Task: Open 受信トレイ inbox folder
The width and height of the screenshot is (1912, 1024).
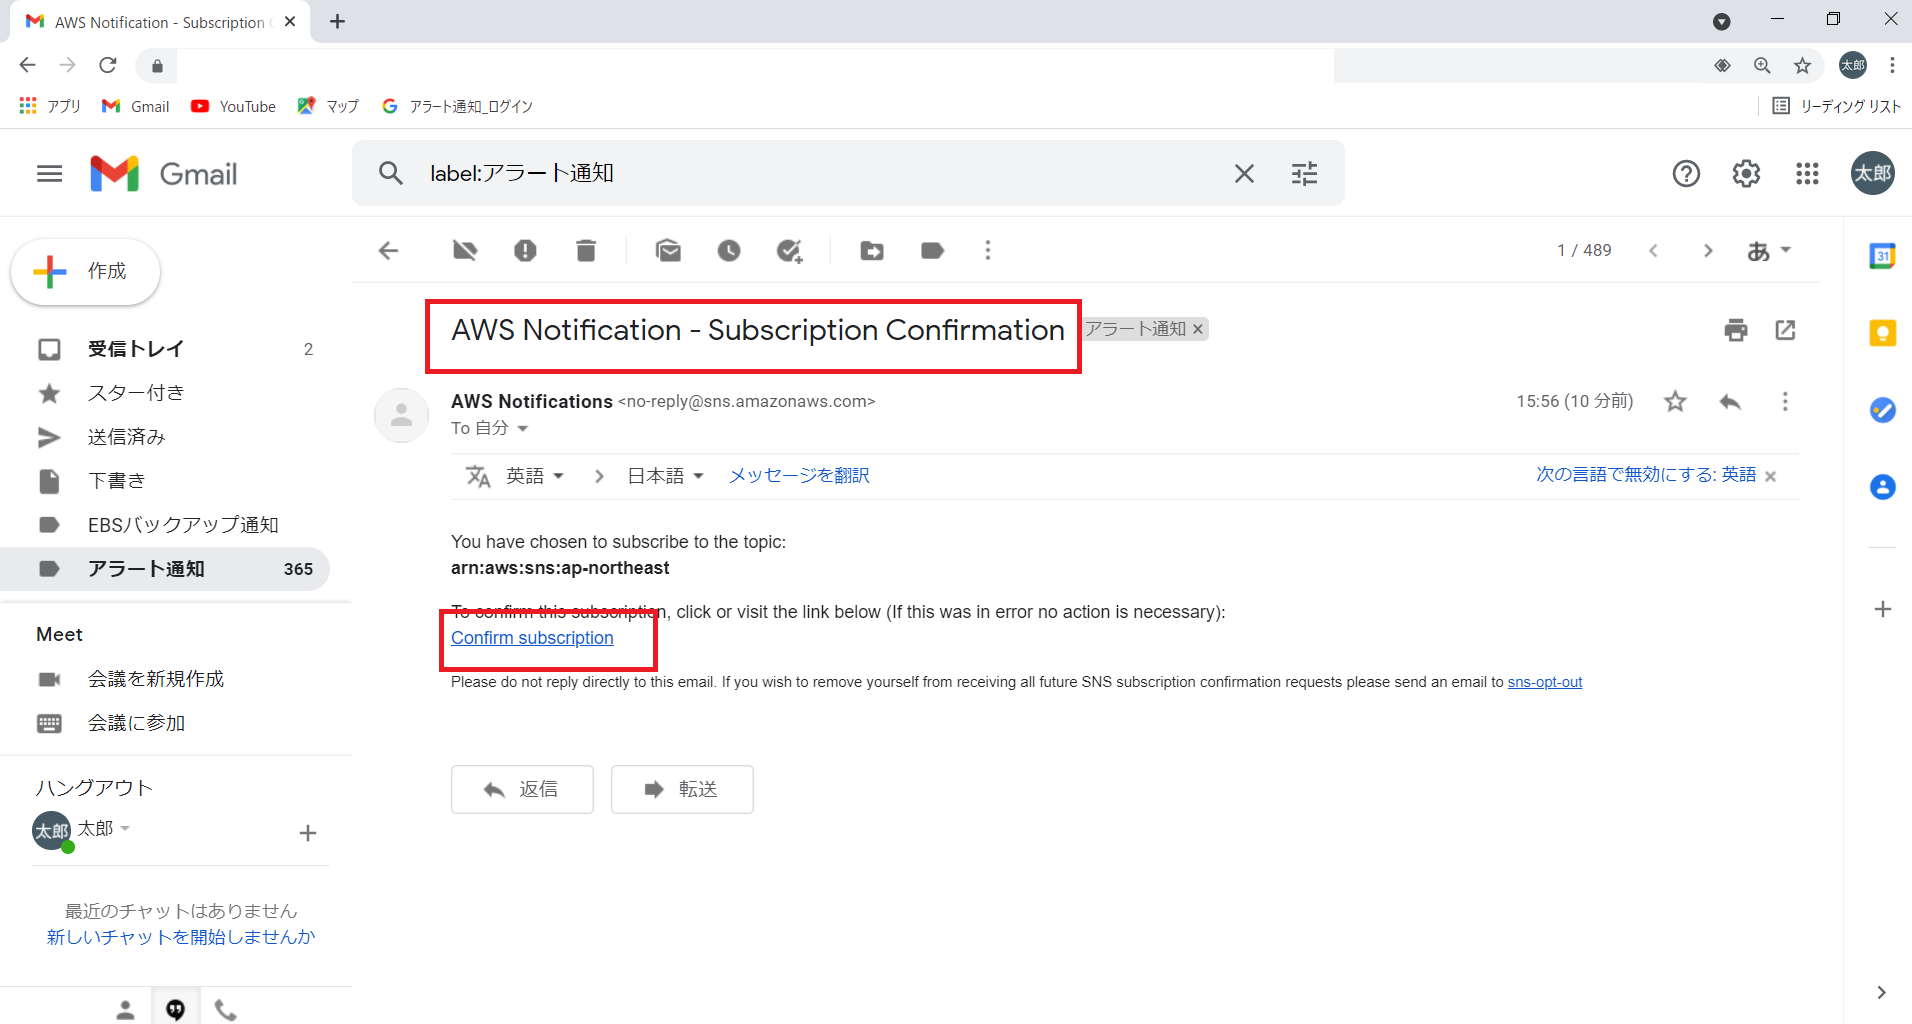Action: [x=165, y=349]
